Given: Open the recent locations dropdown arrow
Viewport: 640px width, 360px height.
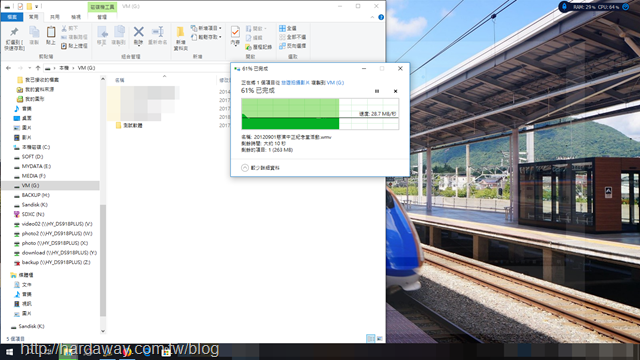Looking at the screenshot, I should coord(29,68).
